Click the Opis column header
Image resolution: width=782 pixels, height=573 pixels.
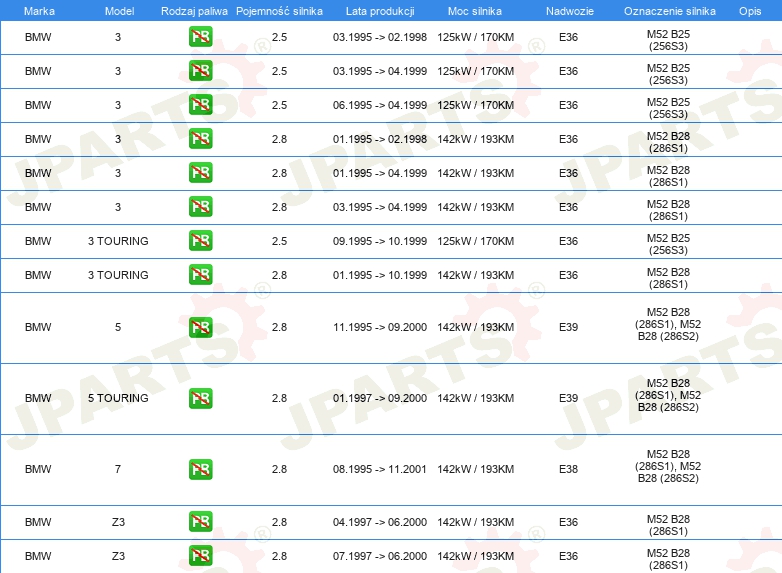[750, 11]
